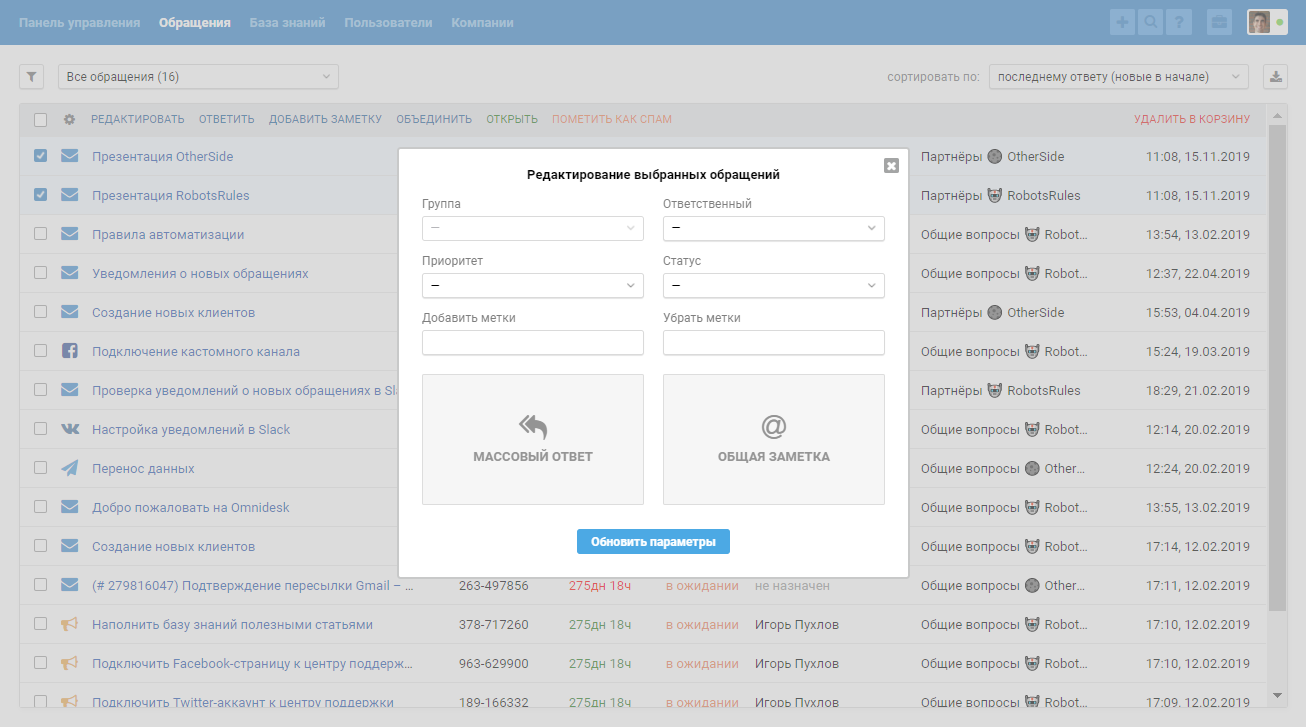Screen dimensions: 1306x727
Task: Click the filter funnel icon
Action: [x=31, y=77]
